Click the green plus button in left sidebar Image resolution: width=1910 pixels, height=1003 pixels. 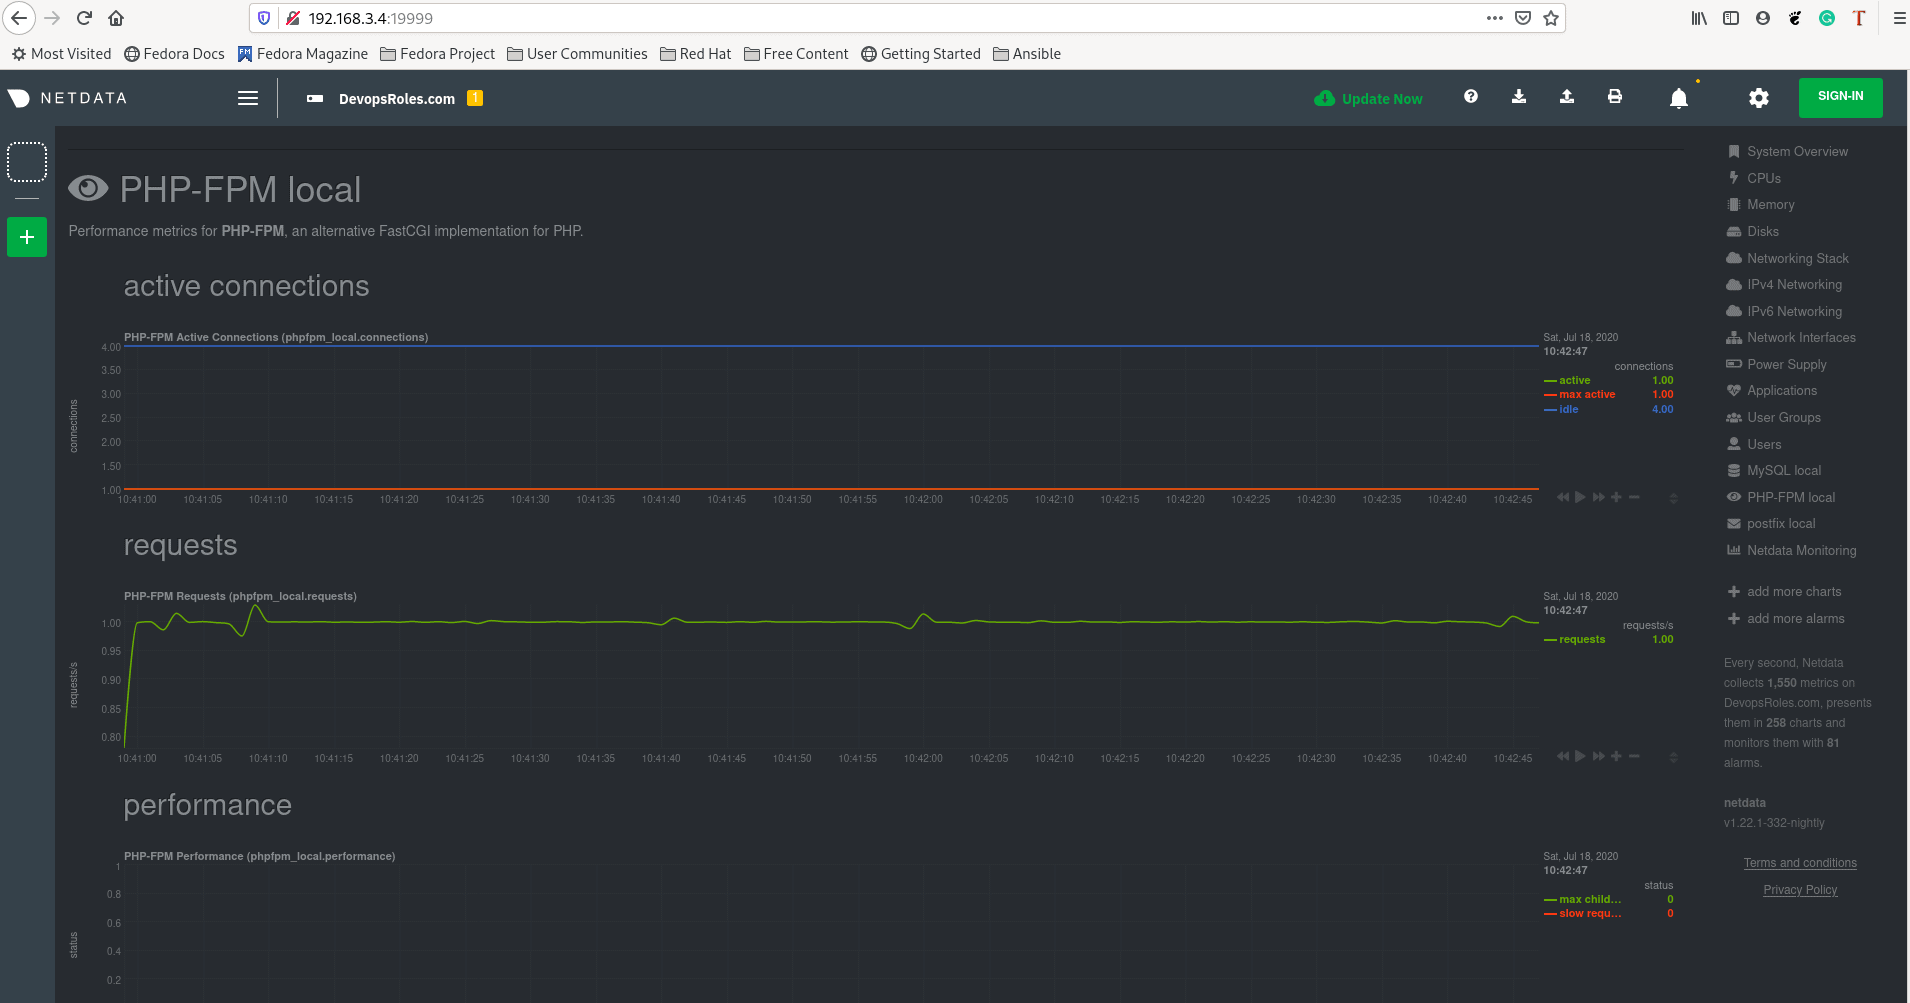pos(27,237)
